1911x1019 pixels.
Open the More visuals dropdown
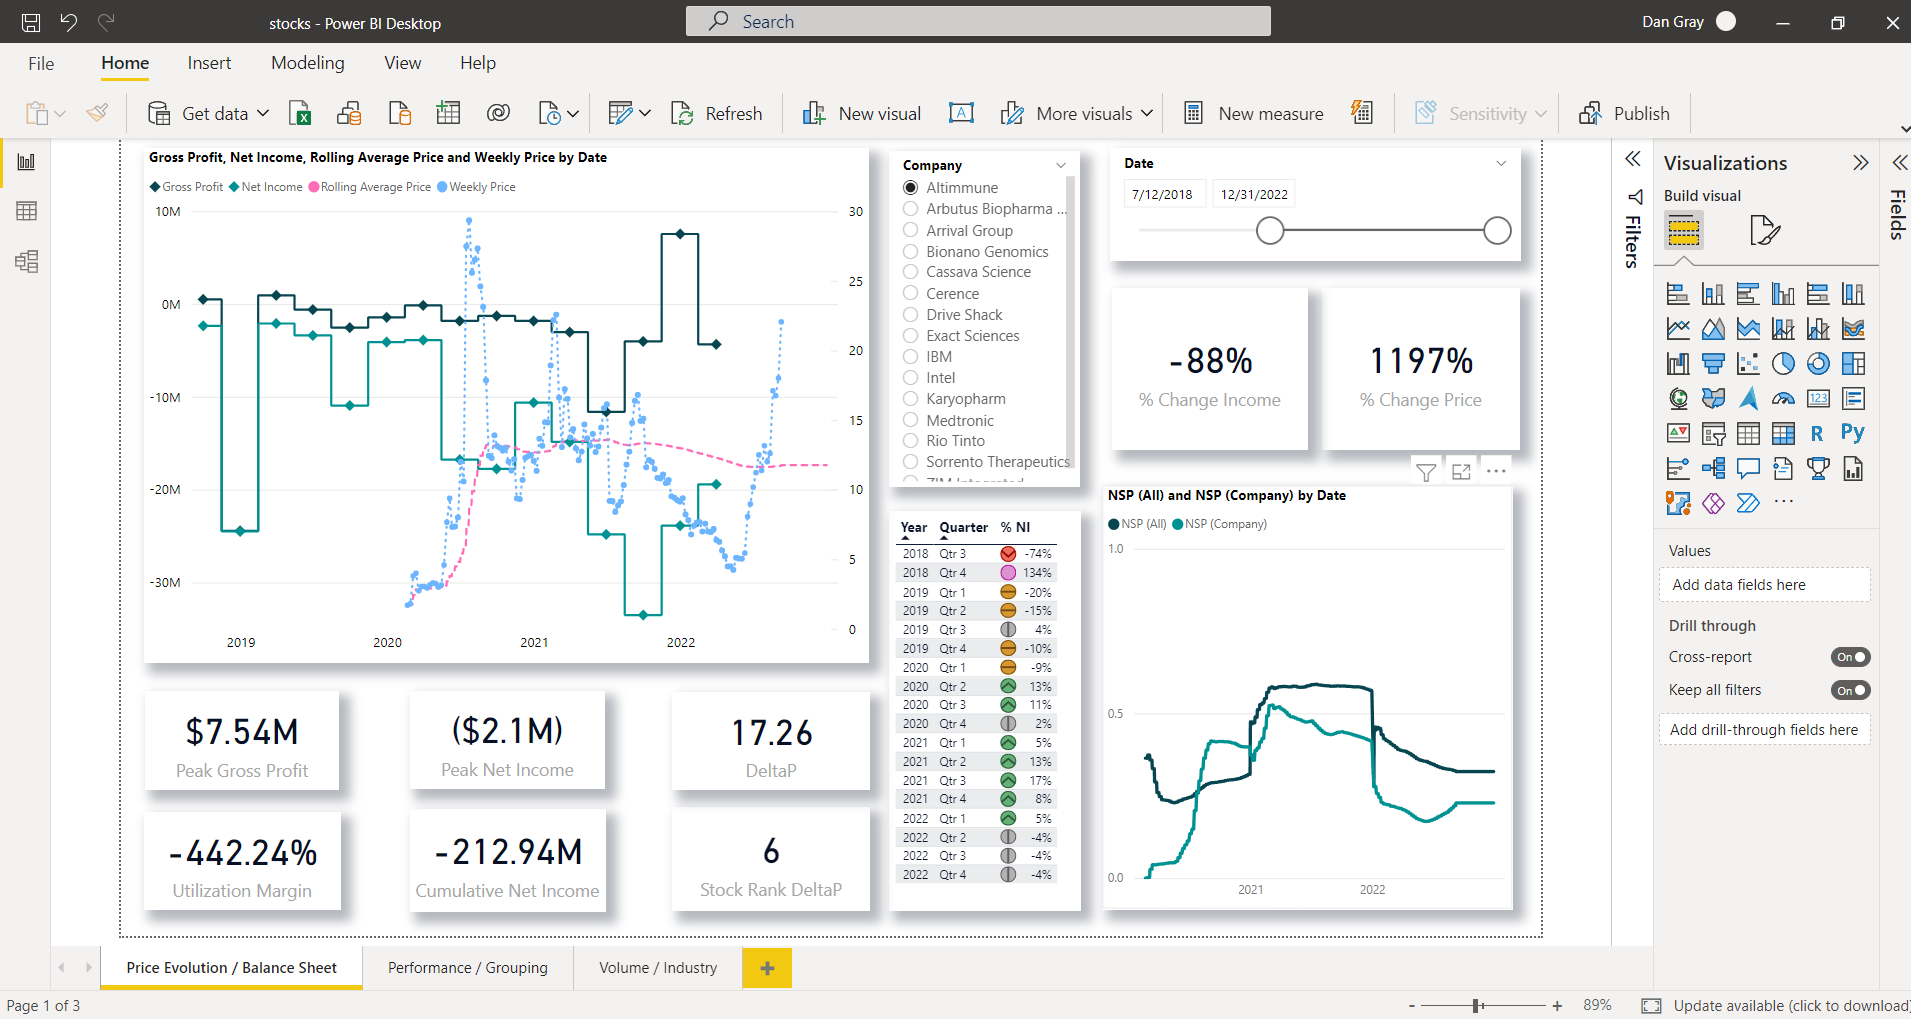1146,114
